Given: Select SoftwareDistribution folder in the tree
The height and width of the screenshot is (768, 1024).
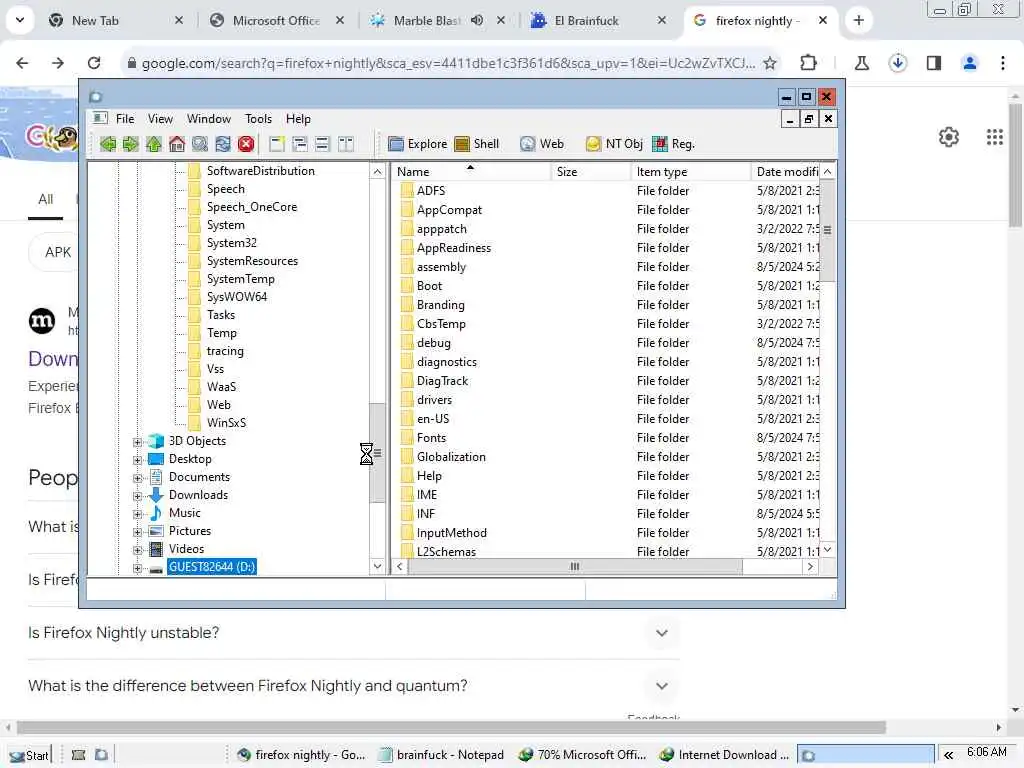Looking at the screenshot, I should pos(261,171).
